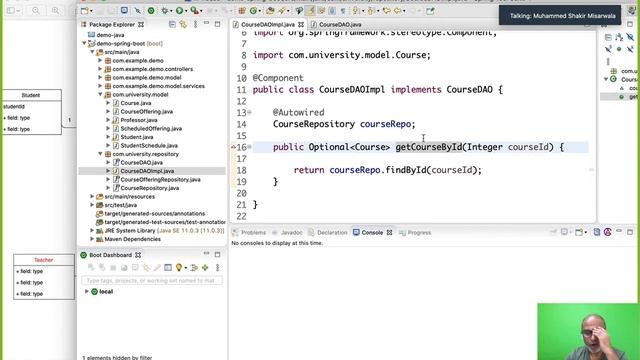Collapse the src/main/java folder

tap(92, 52)
